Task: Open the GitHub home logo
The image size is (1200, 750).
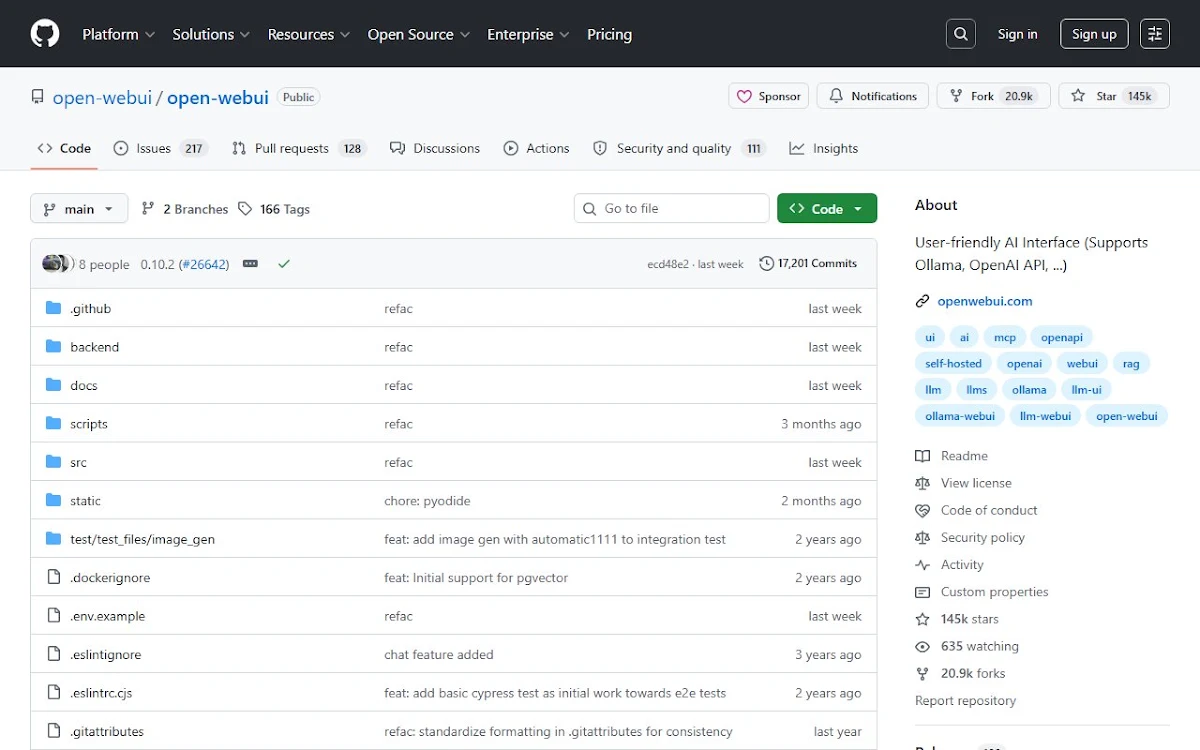Action: pyautogui.click(x=45, y=34)
